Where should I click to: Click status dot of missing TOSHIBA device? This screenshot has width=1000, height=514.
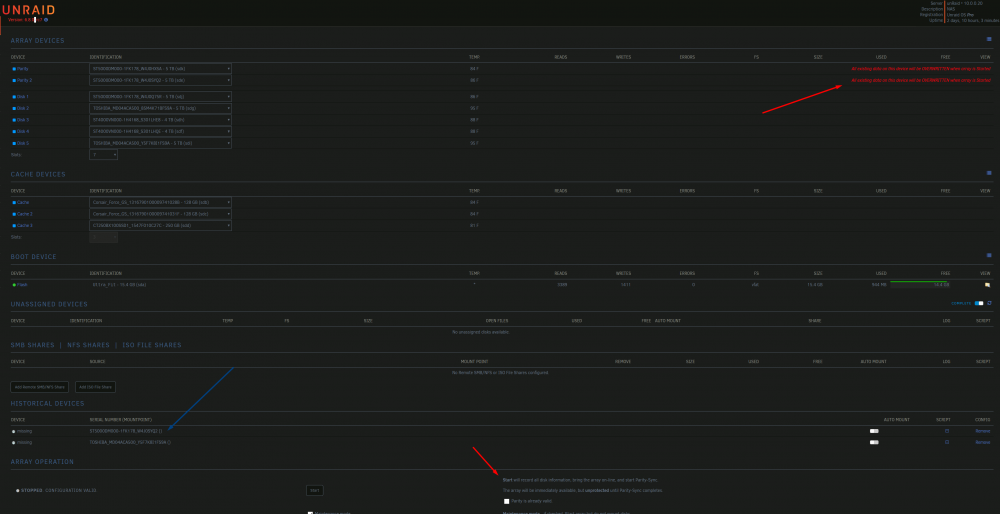click(x=14, y=442)
